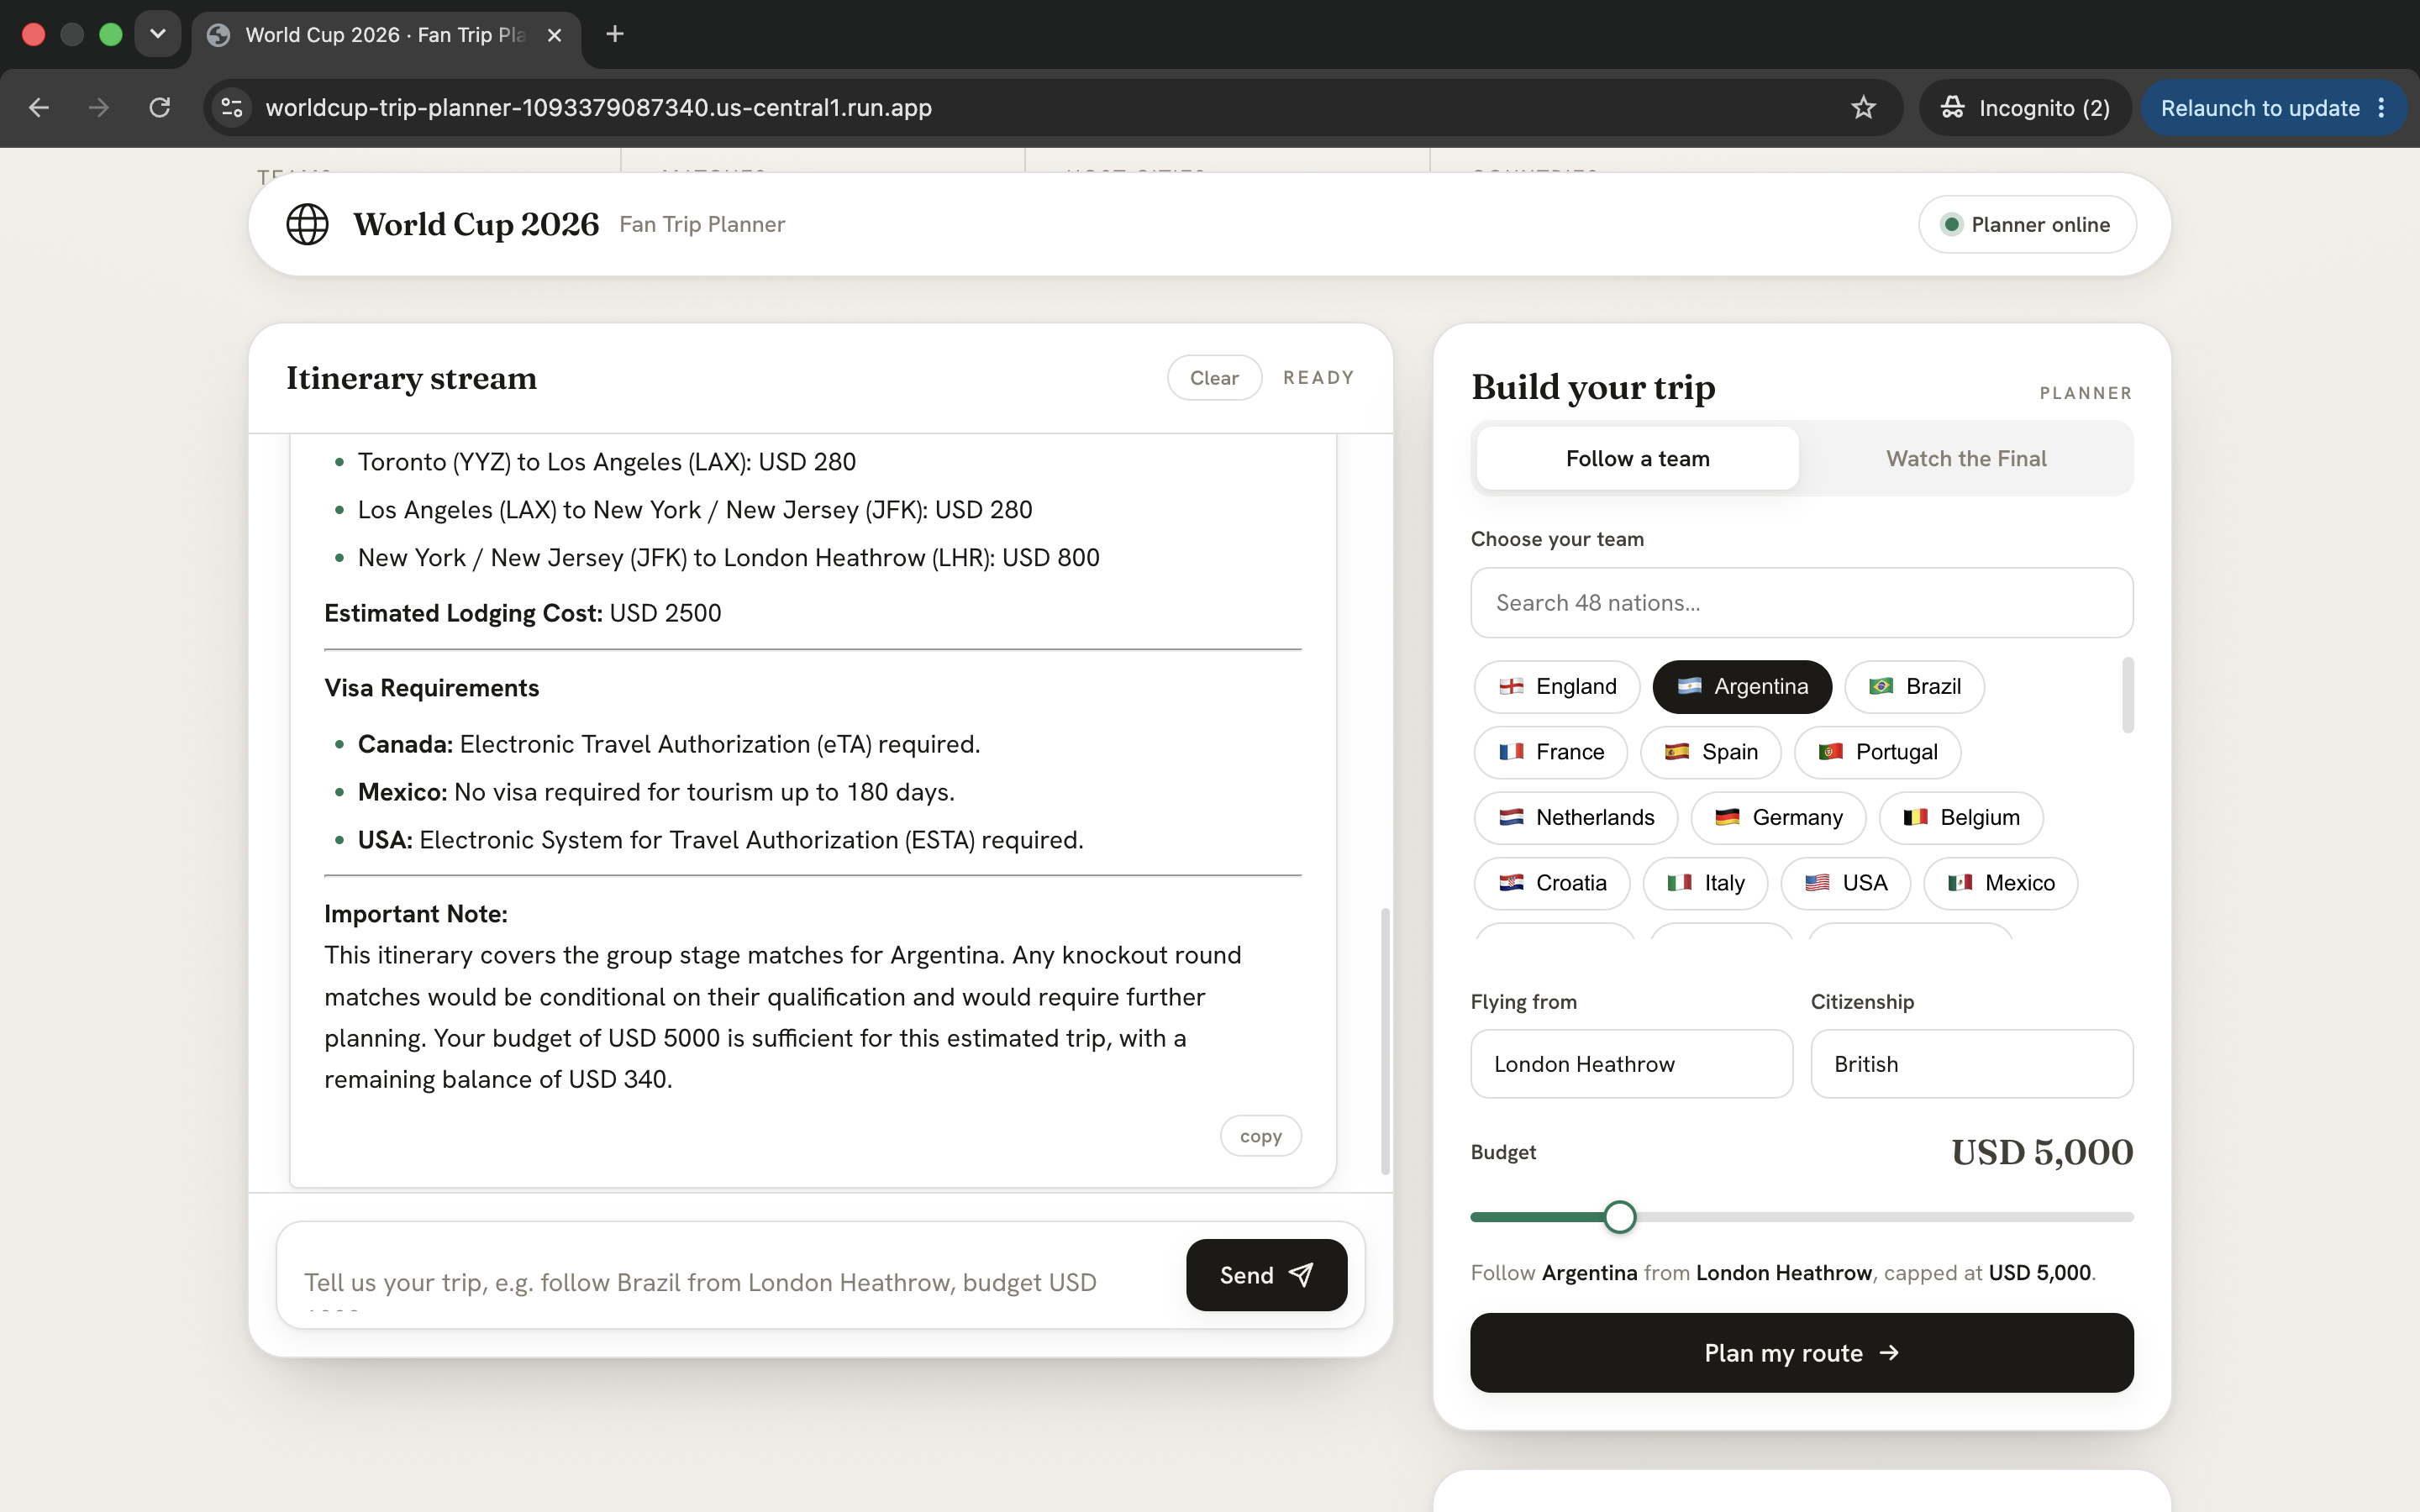
Task: Clear the itinerary stream
Action: 1214,378
